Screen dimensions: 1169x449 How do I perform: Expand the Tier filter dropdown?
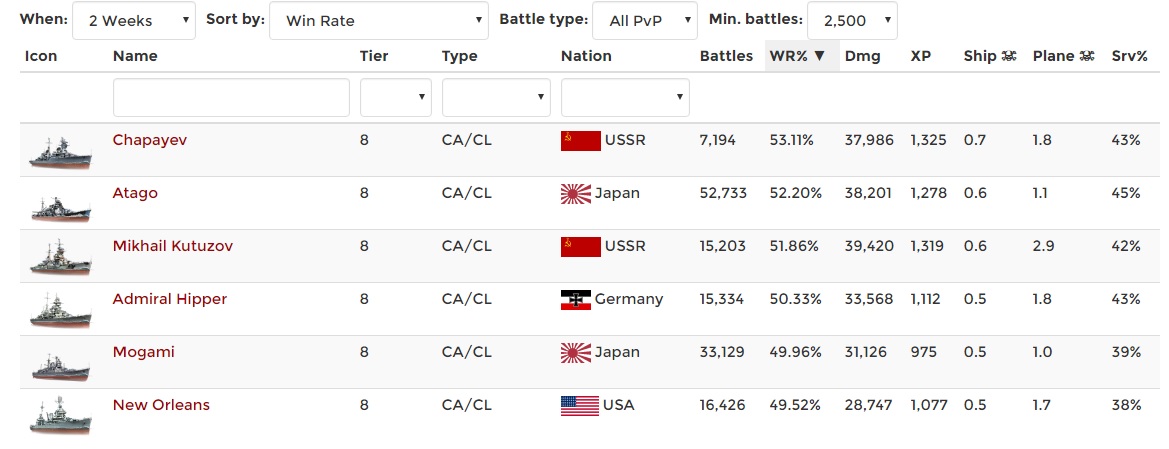395,98
